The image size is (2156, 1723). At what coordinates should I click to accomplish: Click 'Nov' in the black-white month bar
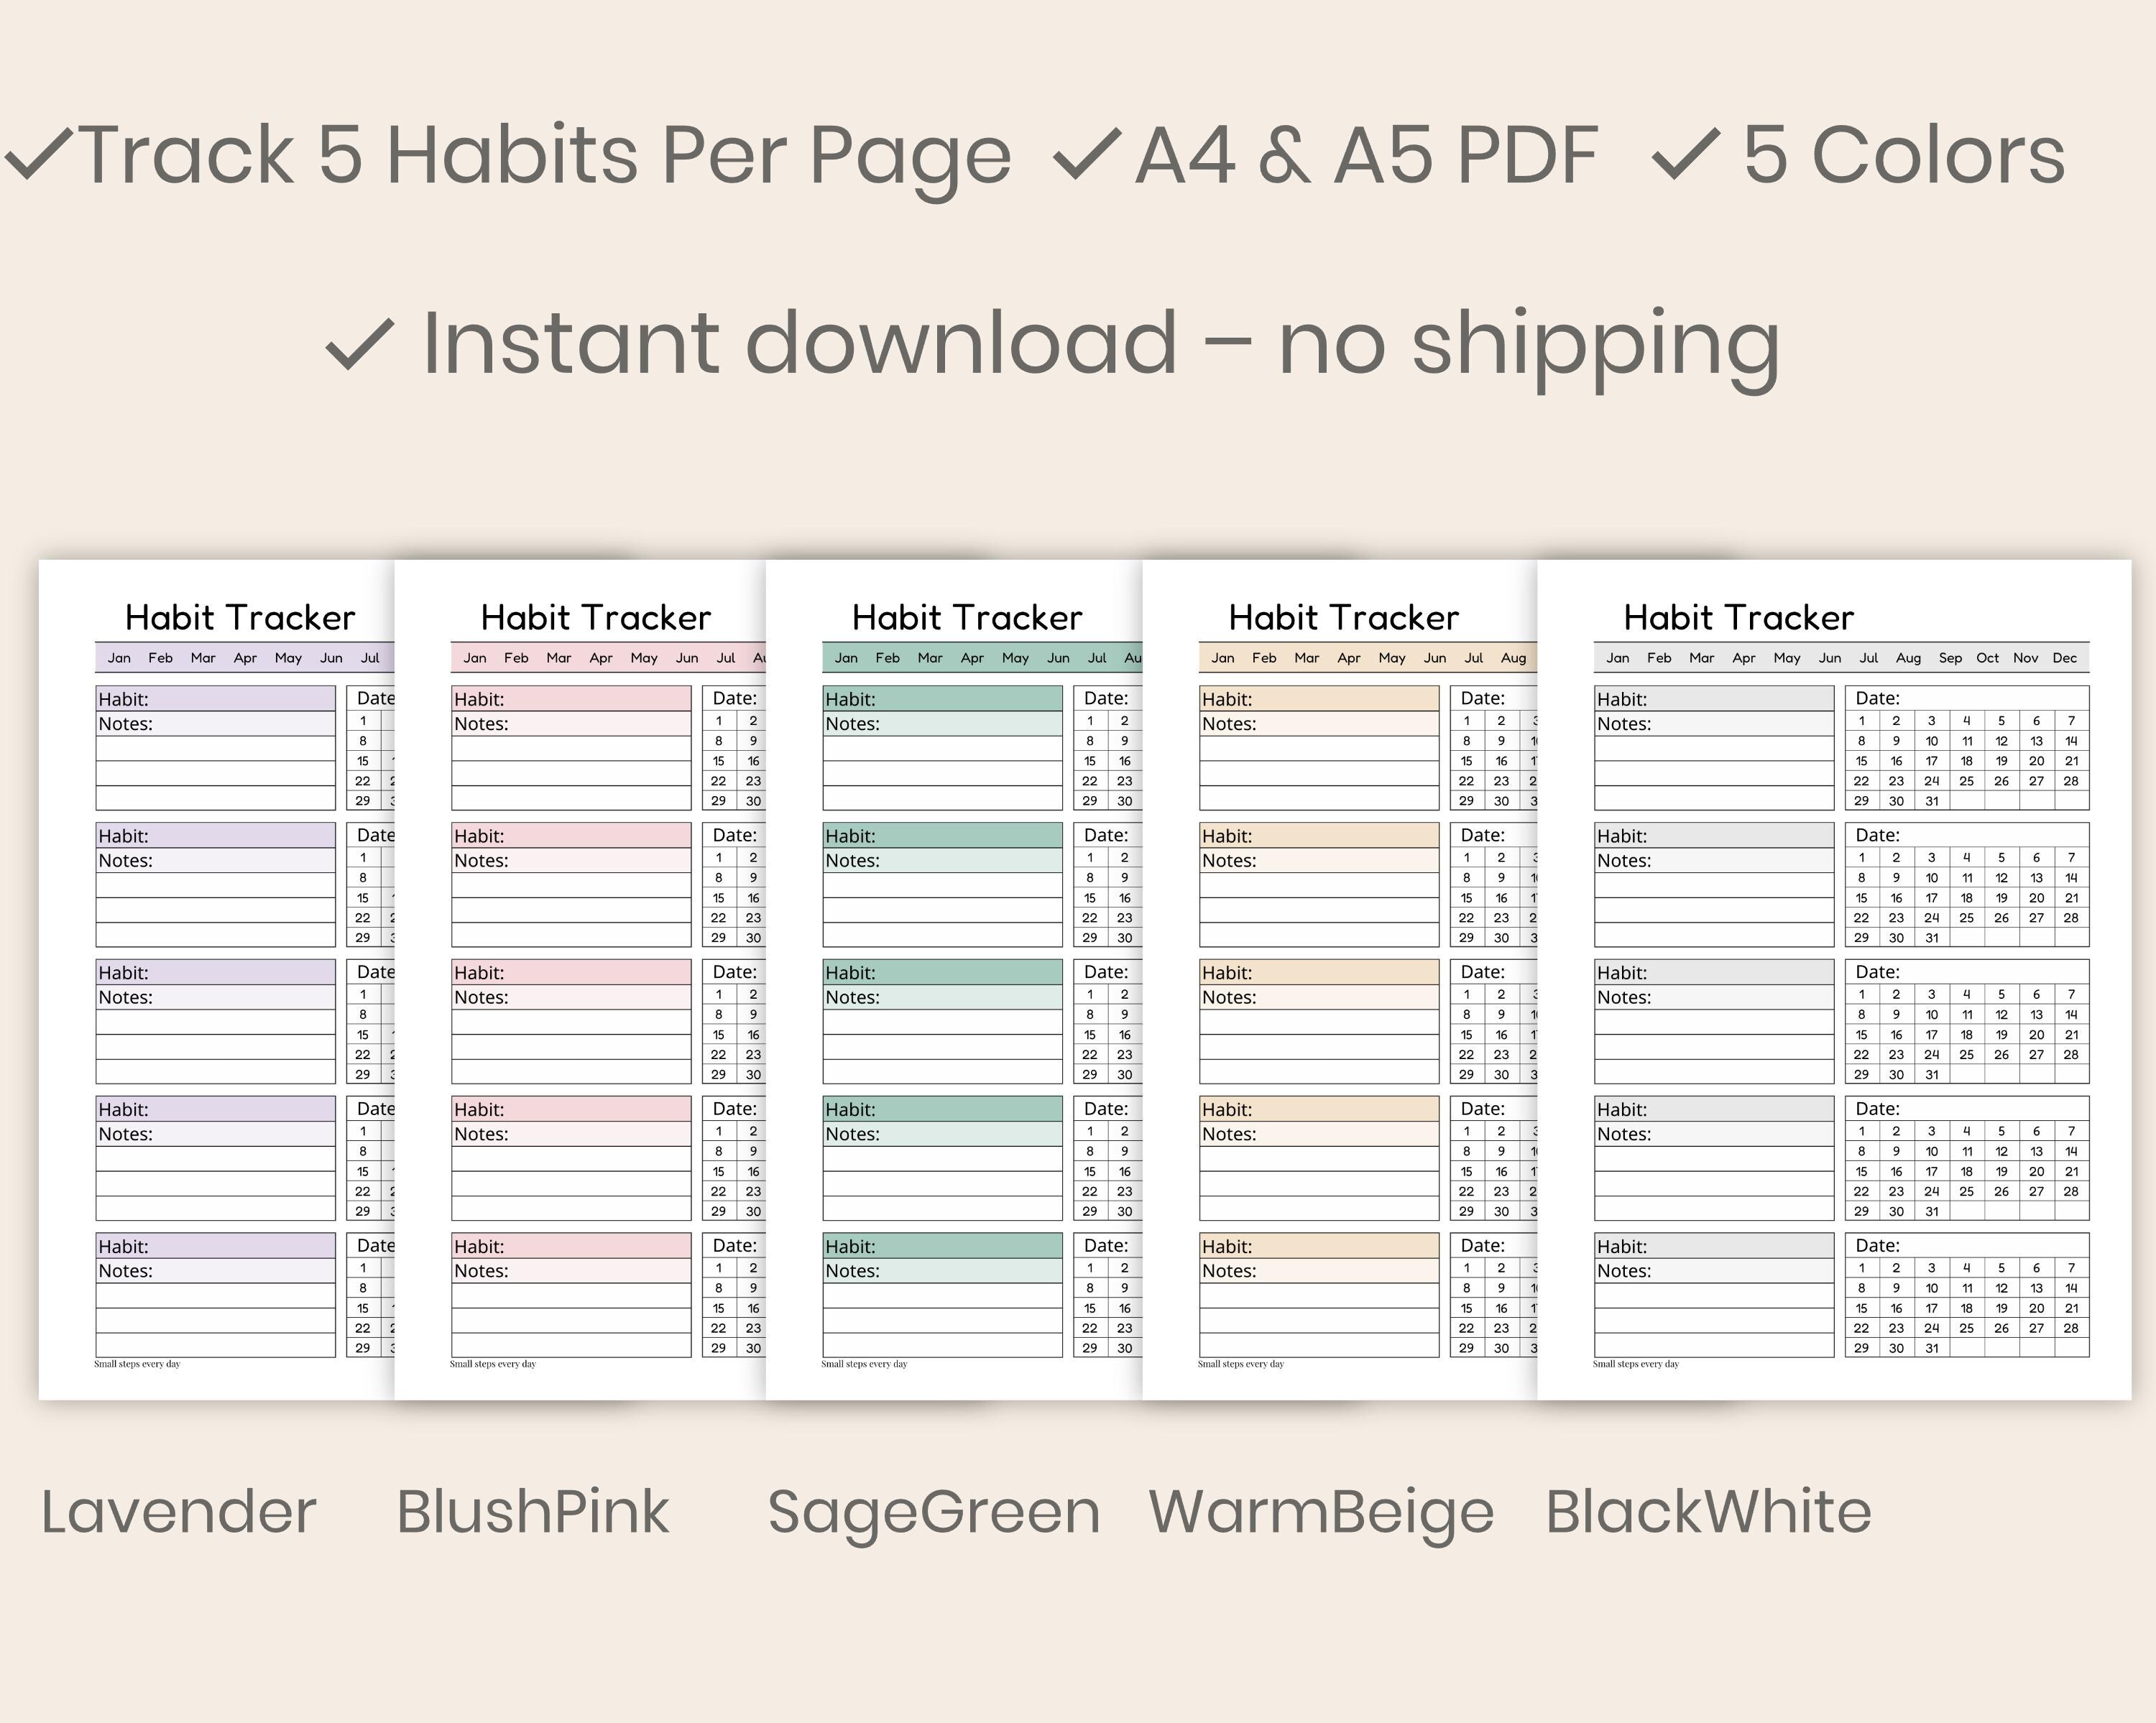2026,658
